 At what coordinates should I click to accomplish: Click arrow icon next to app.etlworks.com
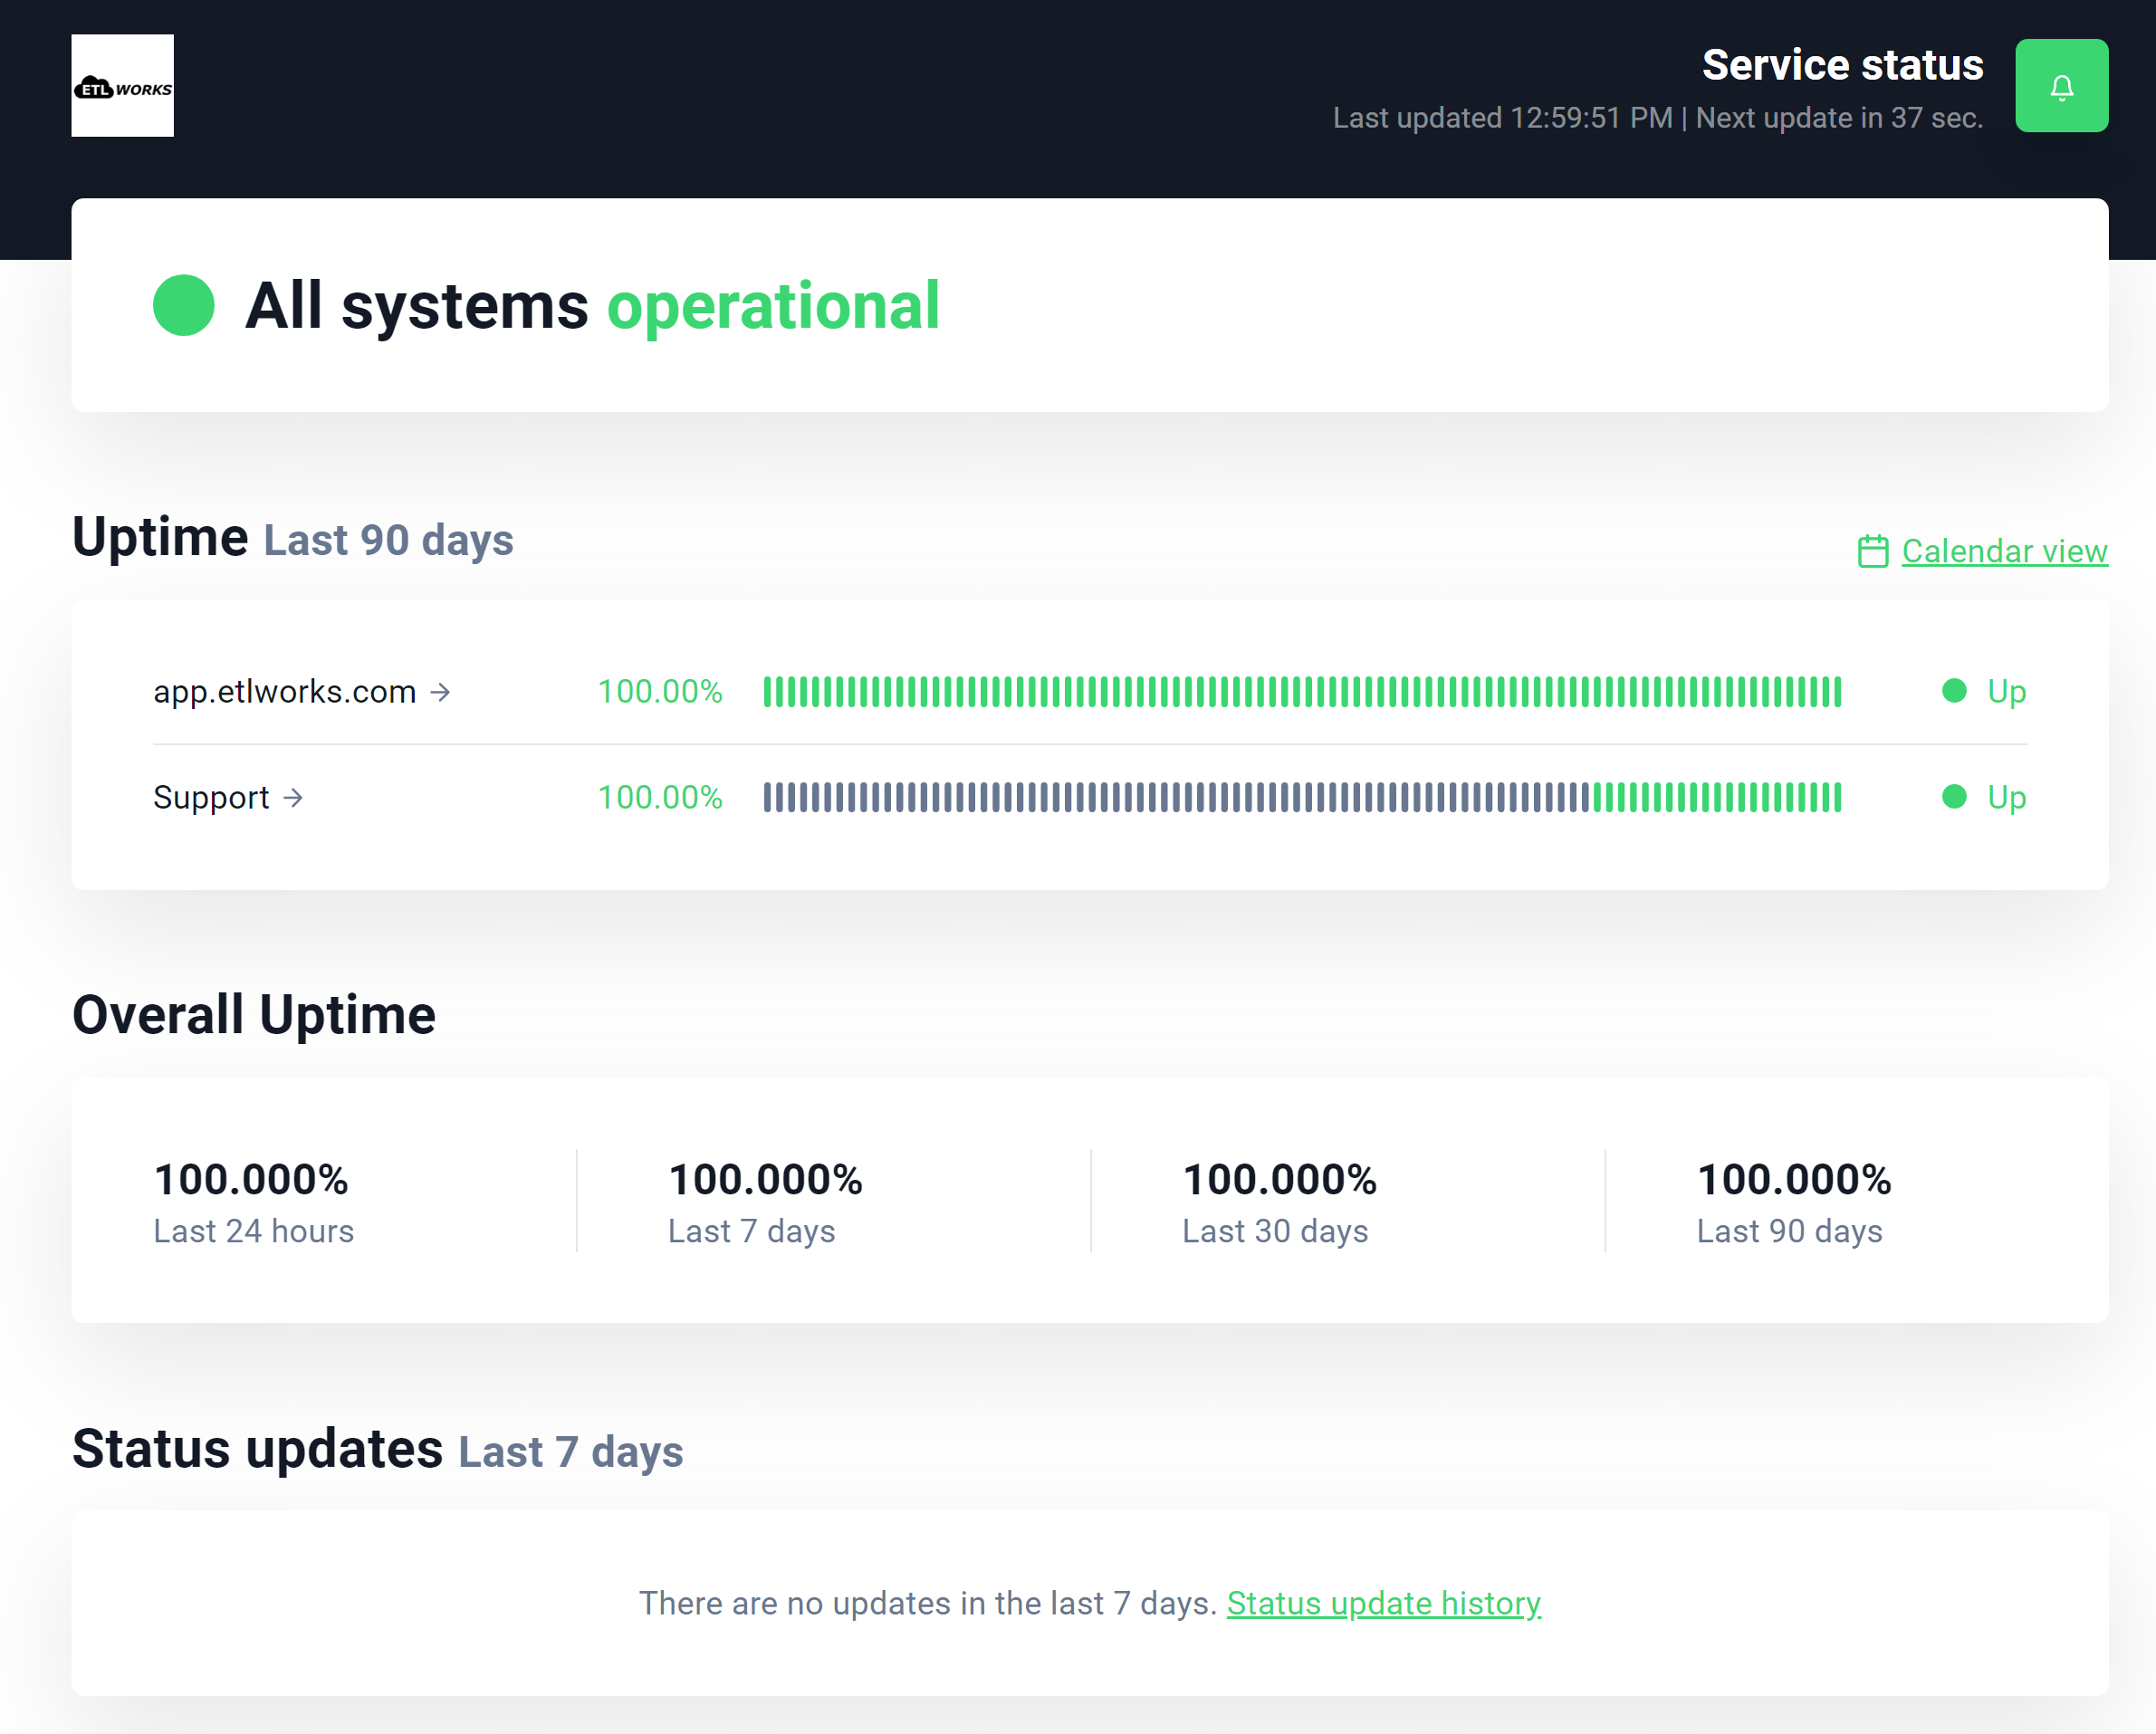coord(440,692)
